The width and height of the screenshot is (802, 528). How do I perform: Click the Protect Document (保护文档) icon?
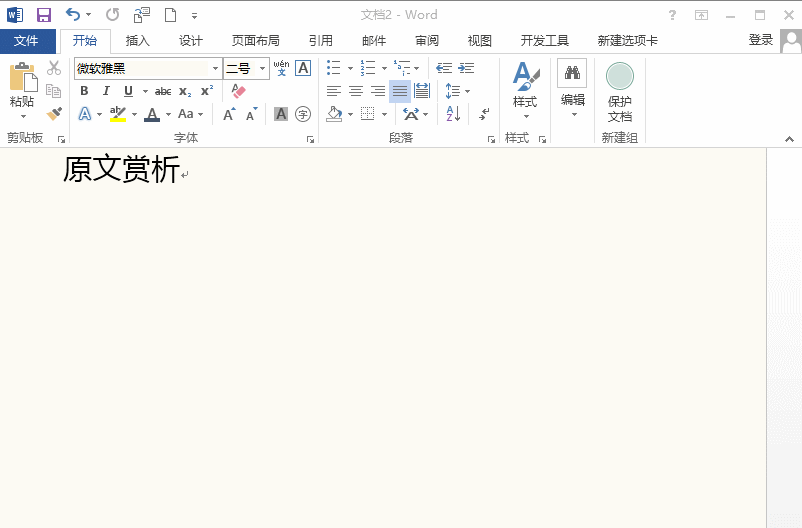click(x=619, y=91)
